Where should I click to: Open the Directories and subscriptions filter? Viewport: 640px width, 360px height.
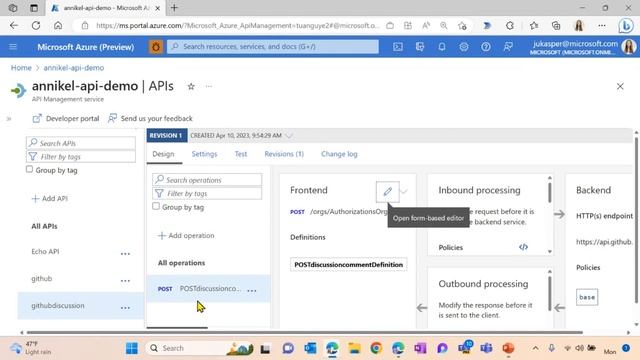(x=420, y=47)
